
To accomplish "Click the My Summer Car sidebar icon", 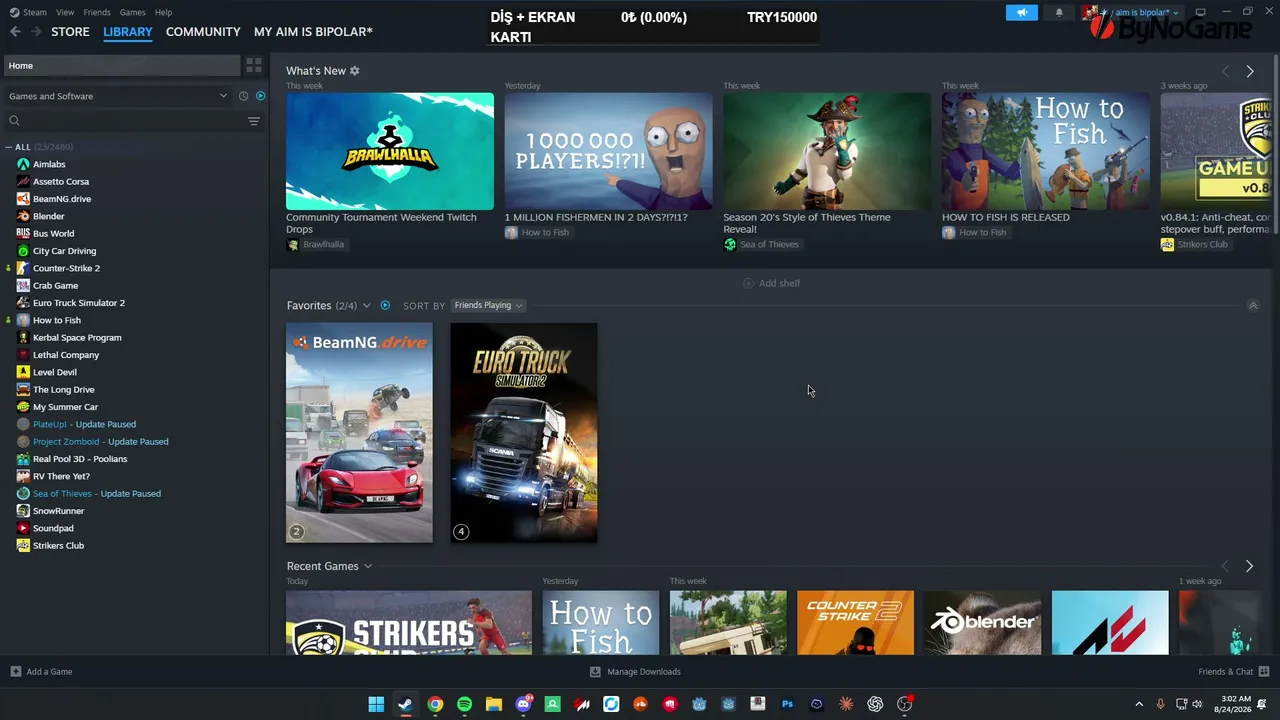I will 23,407.
